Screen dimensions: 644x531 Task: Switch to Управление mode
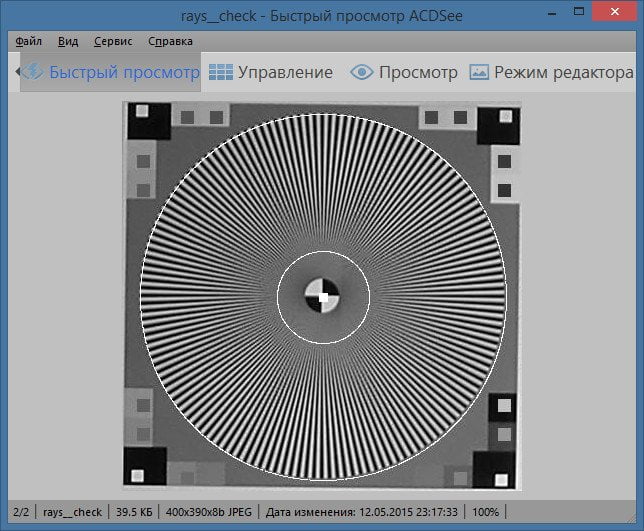point(285,72)
